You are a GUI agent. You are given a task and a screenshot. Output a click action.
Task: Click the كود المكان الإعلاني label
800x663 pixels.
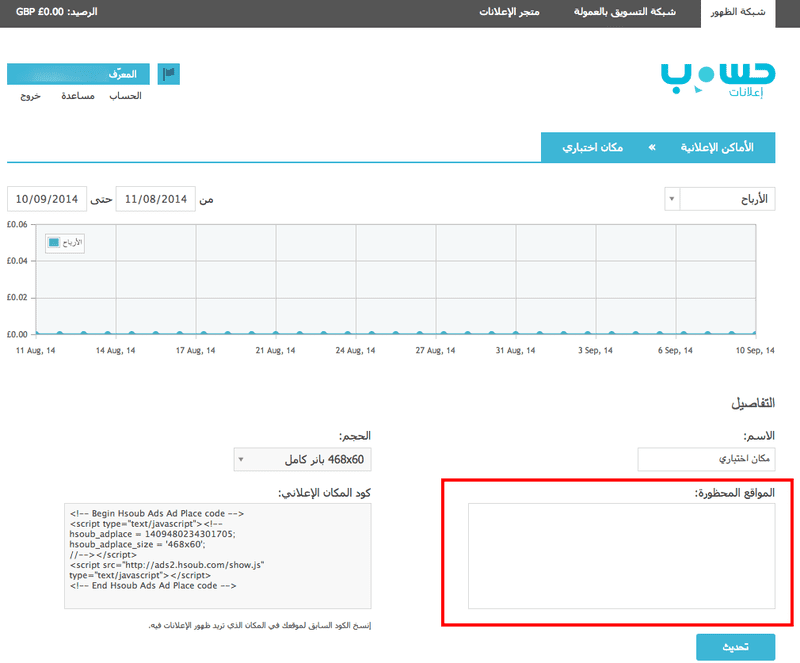(324, 493)
